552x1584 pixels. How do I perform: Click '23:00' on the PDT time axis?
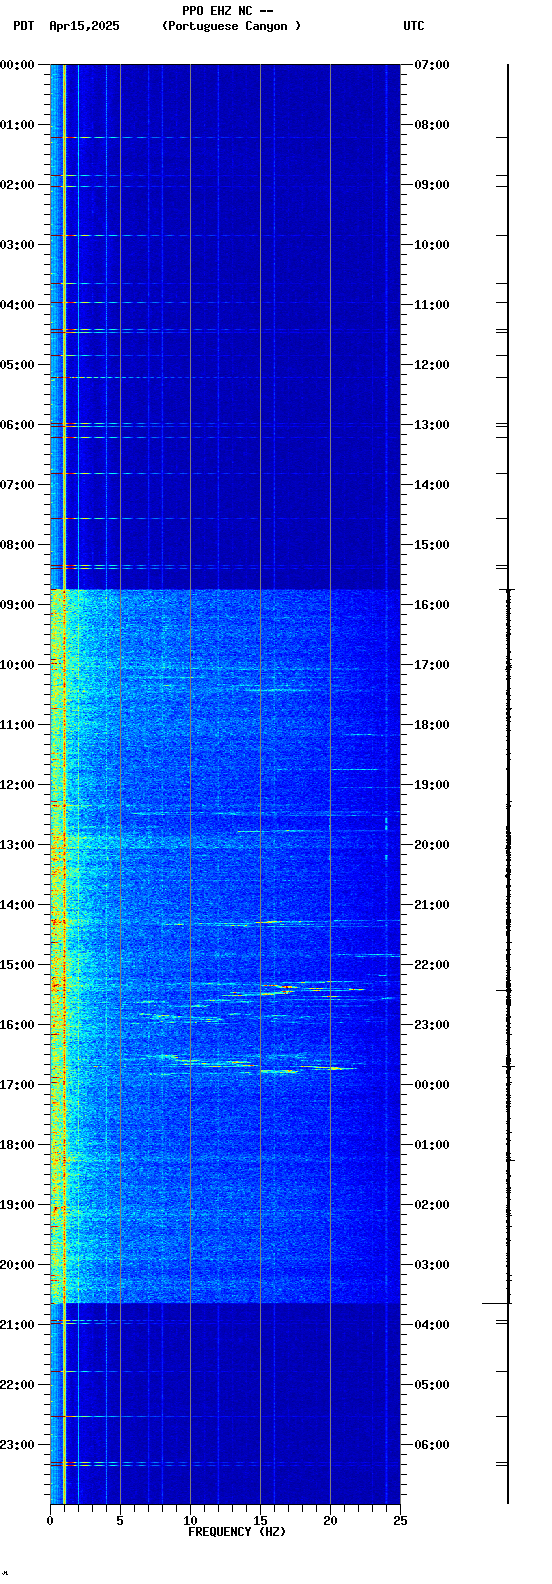17,1445
